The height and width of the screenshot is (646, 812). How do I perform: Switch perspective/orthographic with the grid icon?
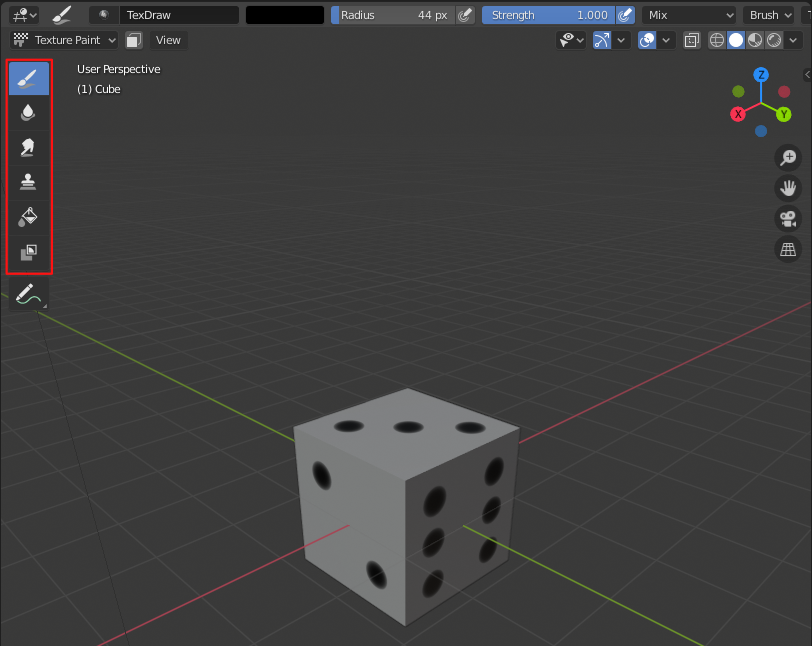pos(788,250)
